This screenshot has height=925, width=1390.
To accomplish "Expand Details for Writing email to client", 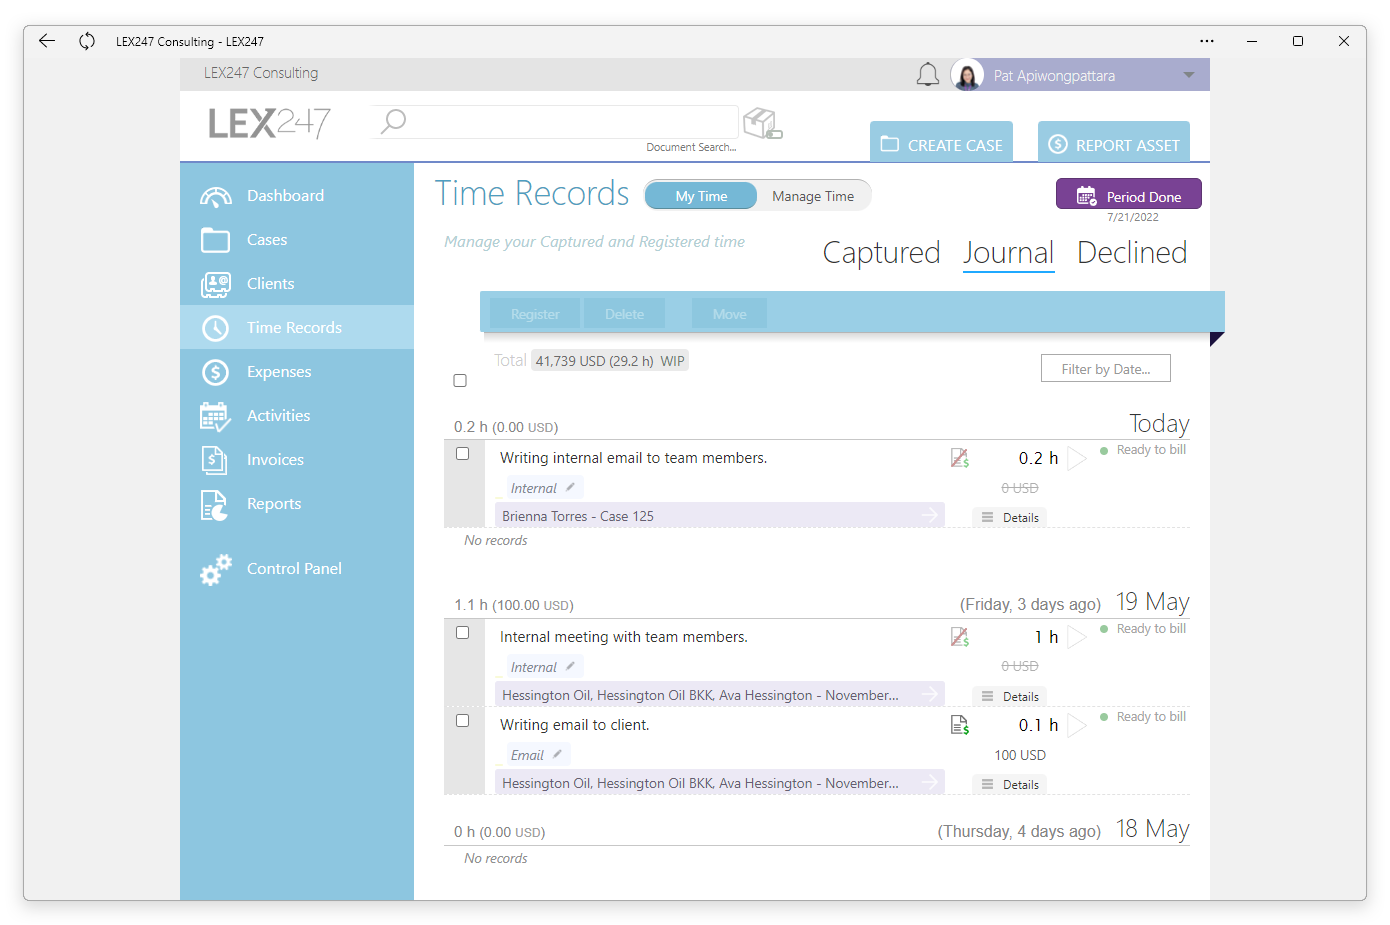I will coord(1010,784).
